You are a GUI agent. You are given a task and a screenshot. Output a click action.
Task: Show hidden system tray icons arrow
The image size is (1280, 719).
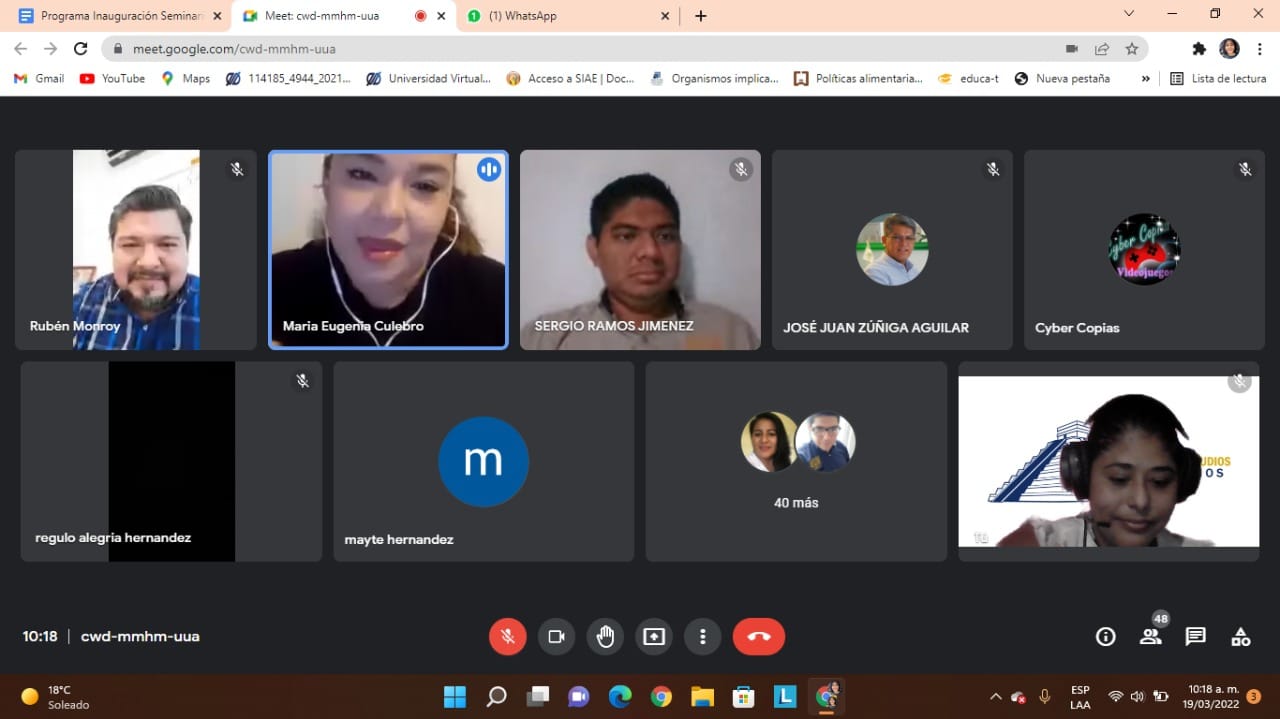coord(995,696)
